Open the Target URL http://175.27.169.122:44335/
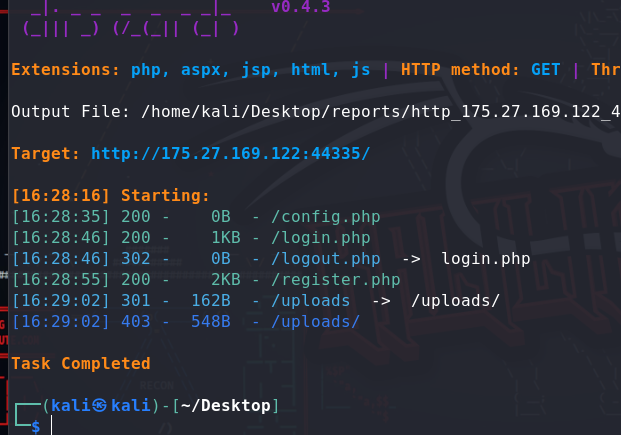 [230, 154]
